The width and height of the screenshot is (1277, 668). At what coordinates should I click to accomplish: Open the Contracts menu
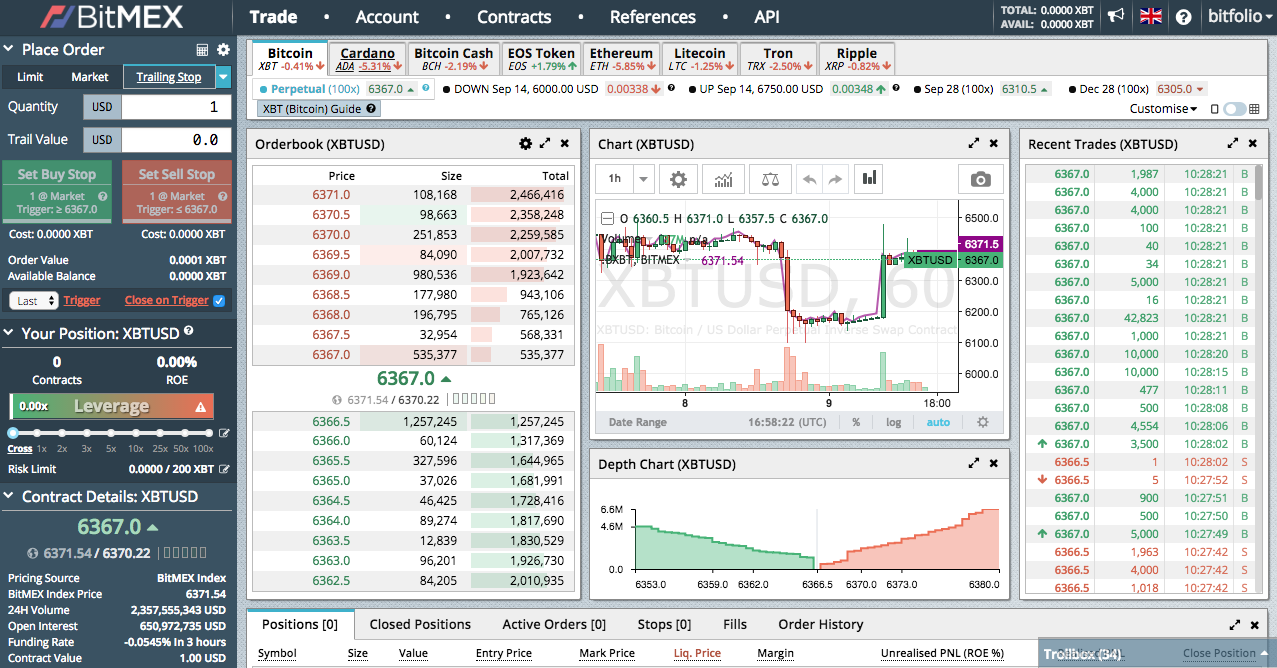(514, 17)
